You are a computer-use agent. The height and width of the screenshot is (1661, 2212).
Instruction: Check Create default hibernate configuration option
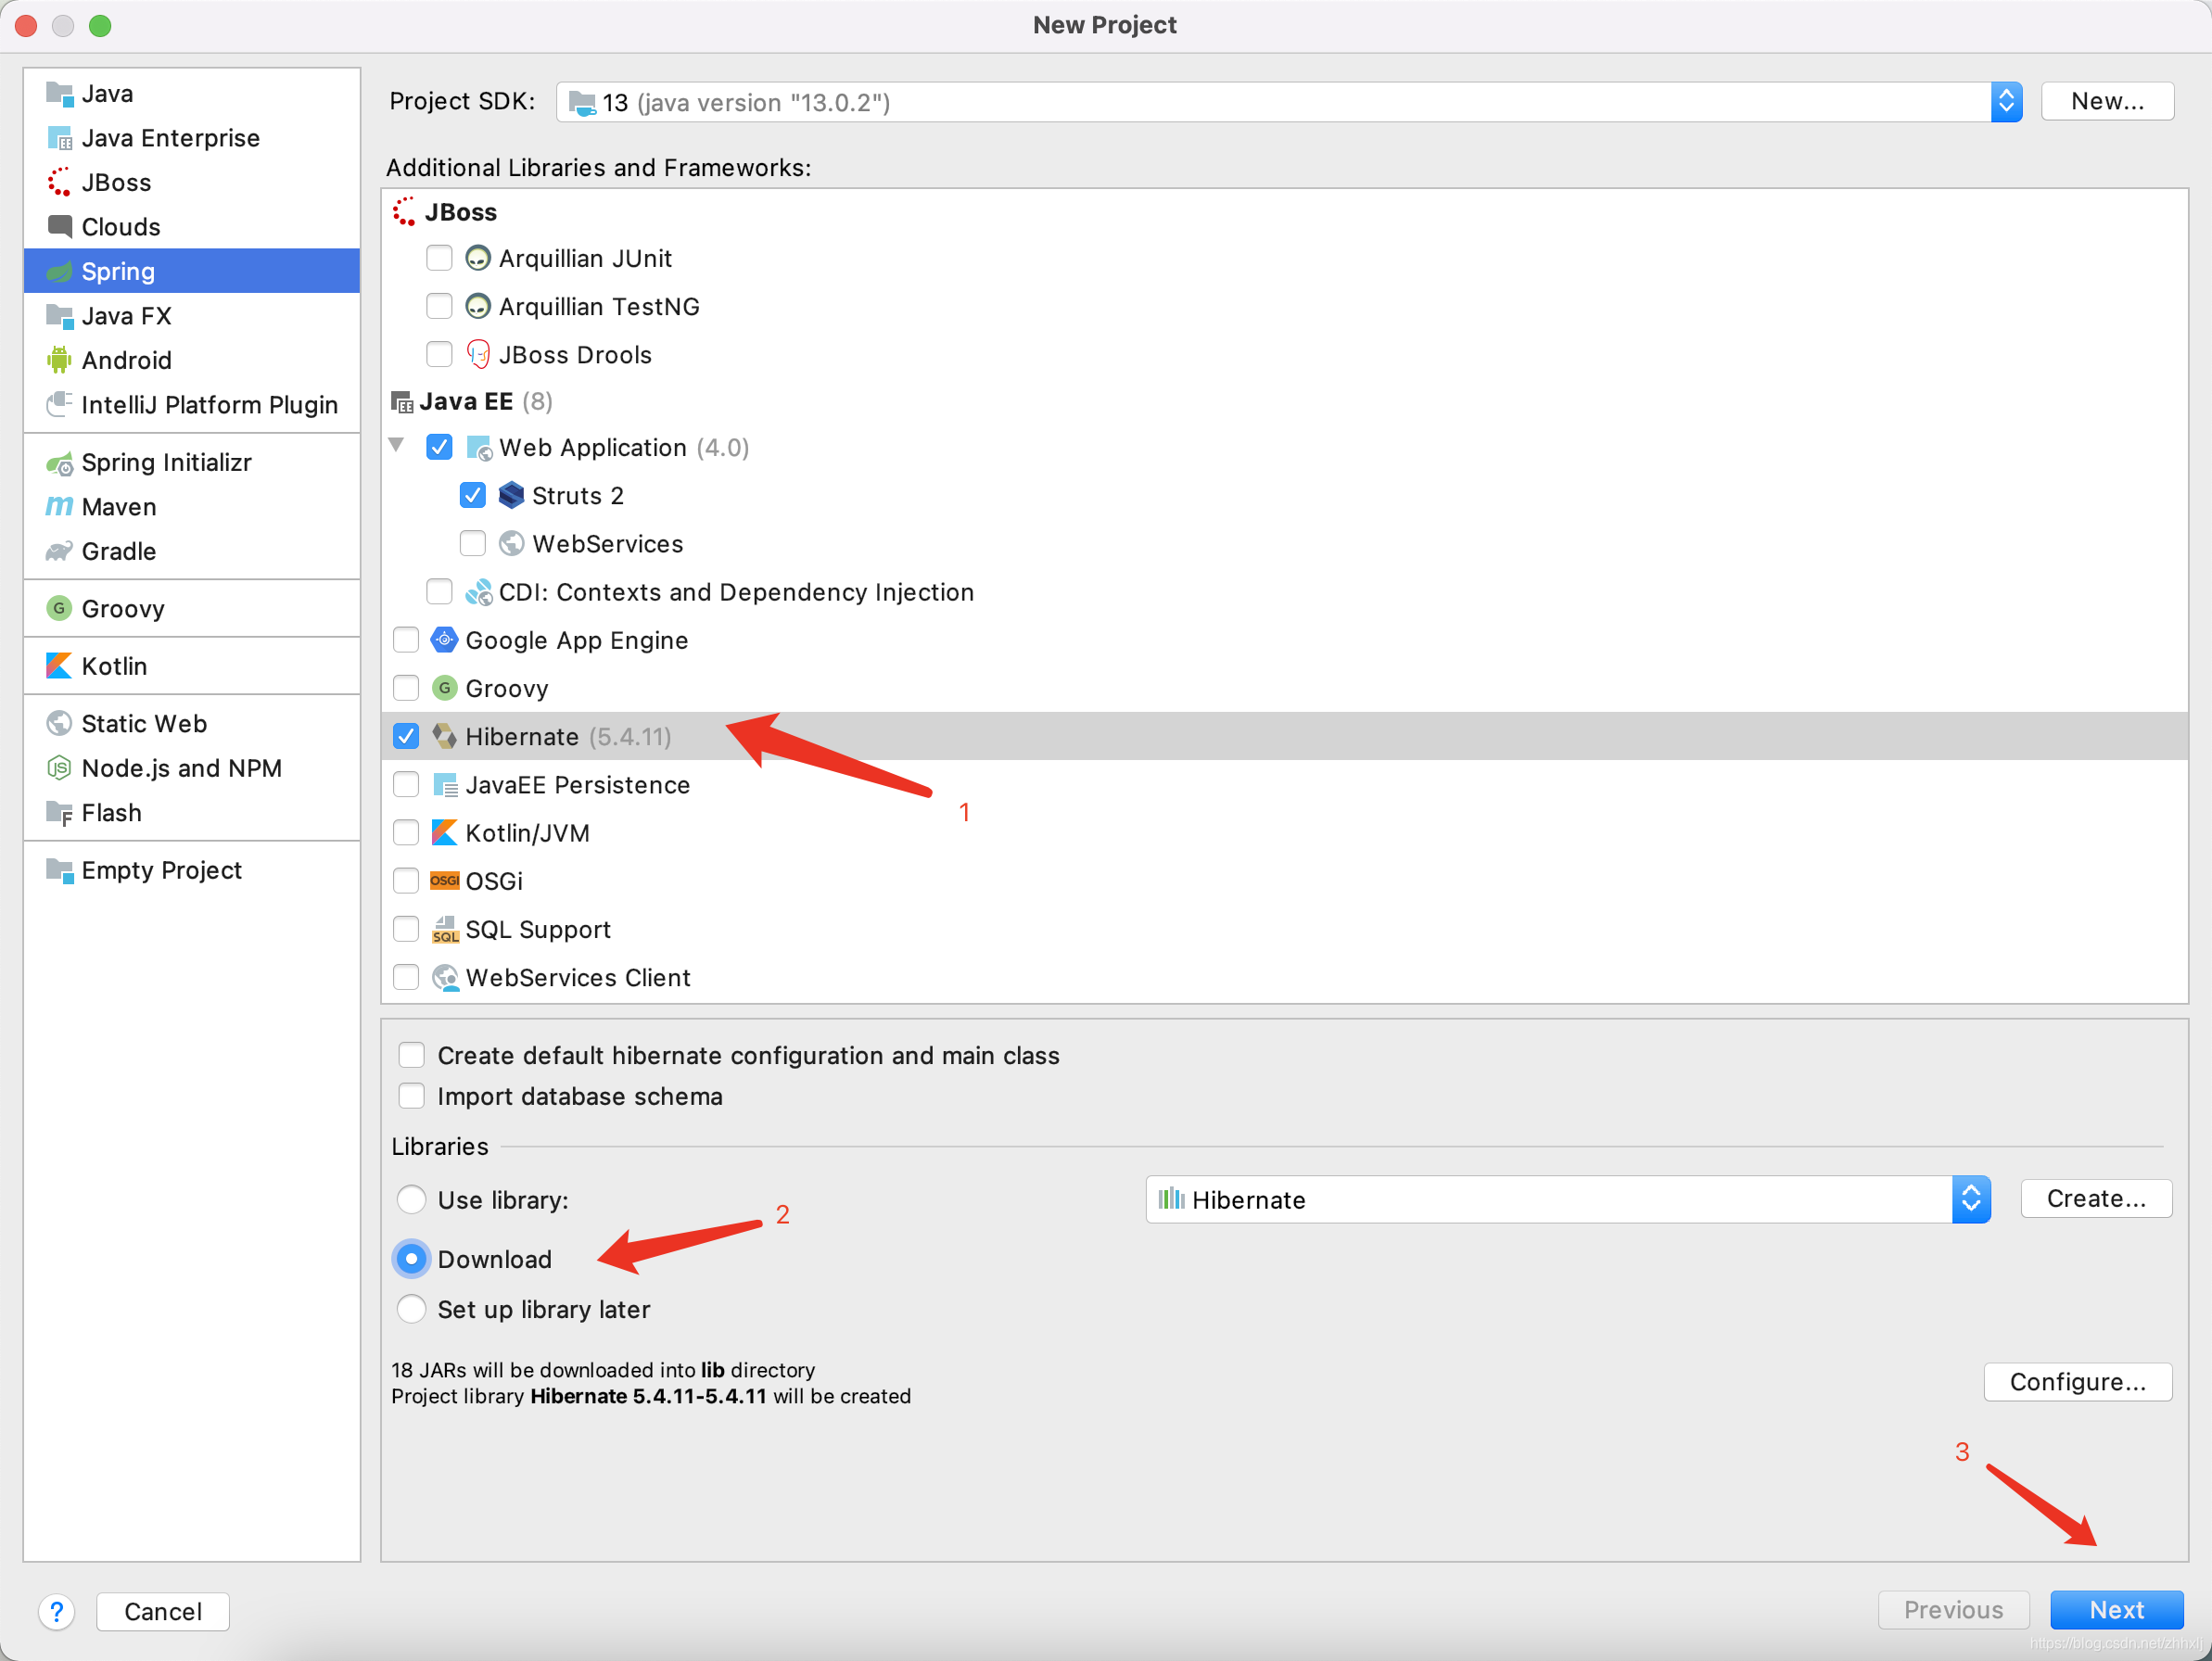[x=412, y=1055]
